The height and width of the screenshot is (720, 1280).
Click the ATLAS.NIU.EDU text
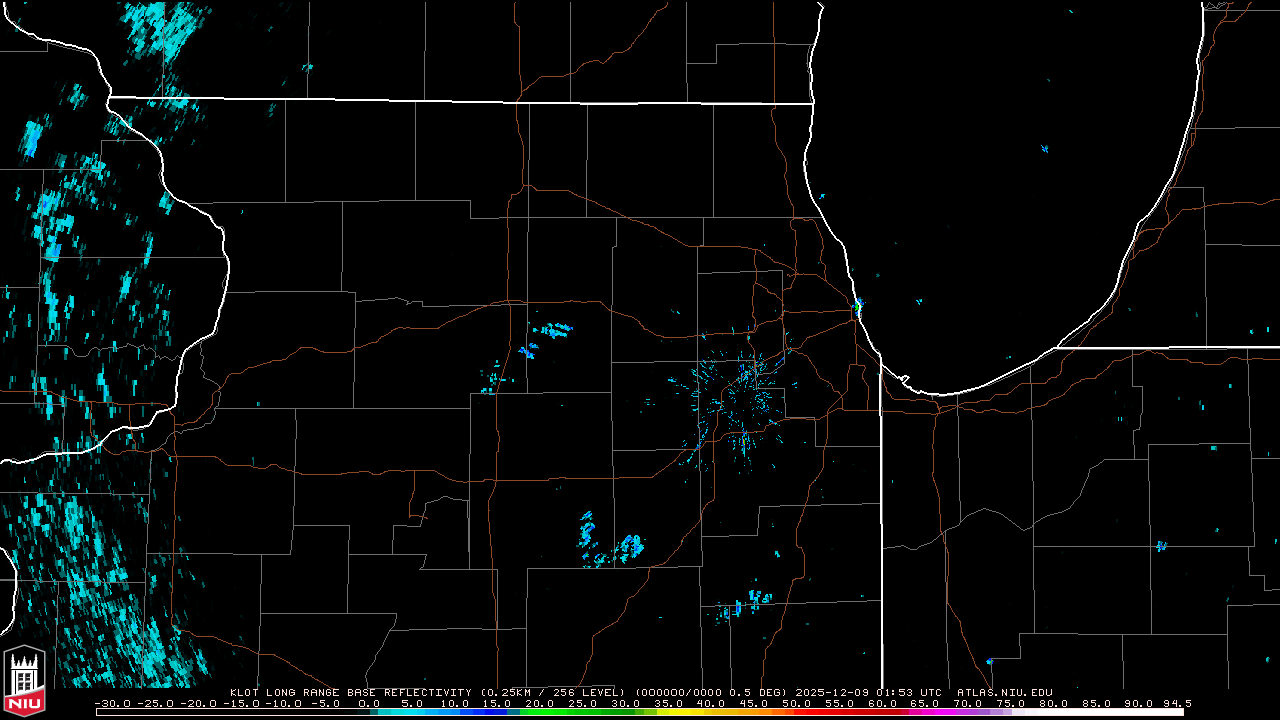[x=1004, y=692]
